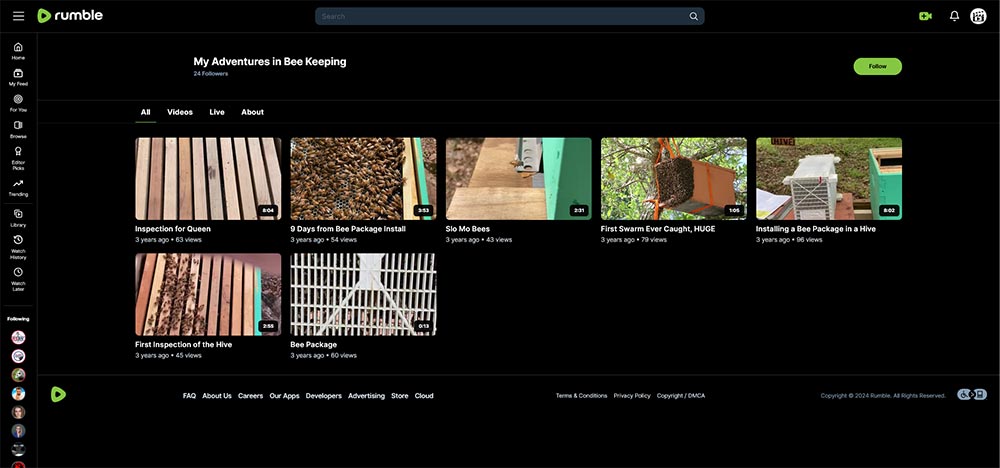Click the green upload video camera icon
This screenshot has width=1000, height=468.
[925, 16]
